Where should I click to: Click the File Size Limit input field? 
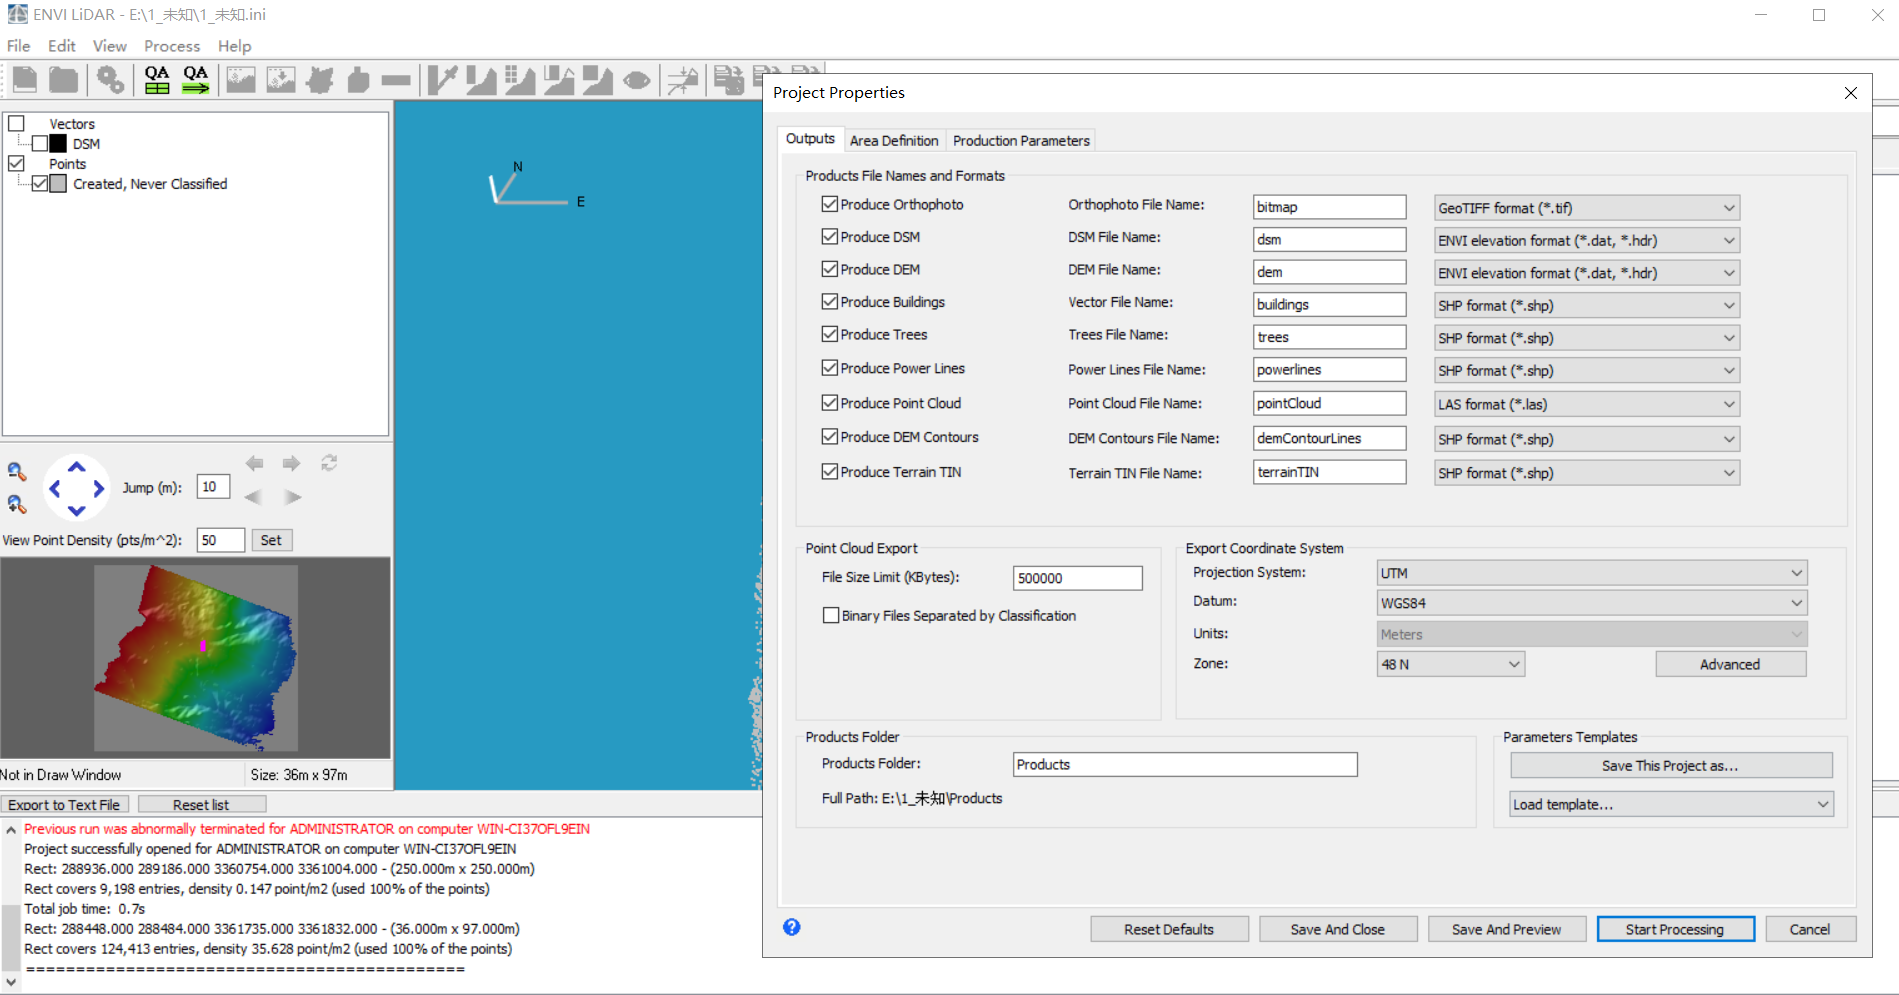pos(1077,578)
